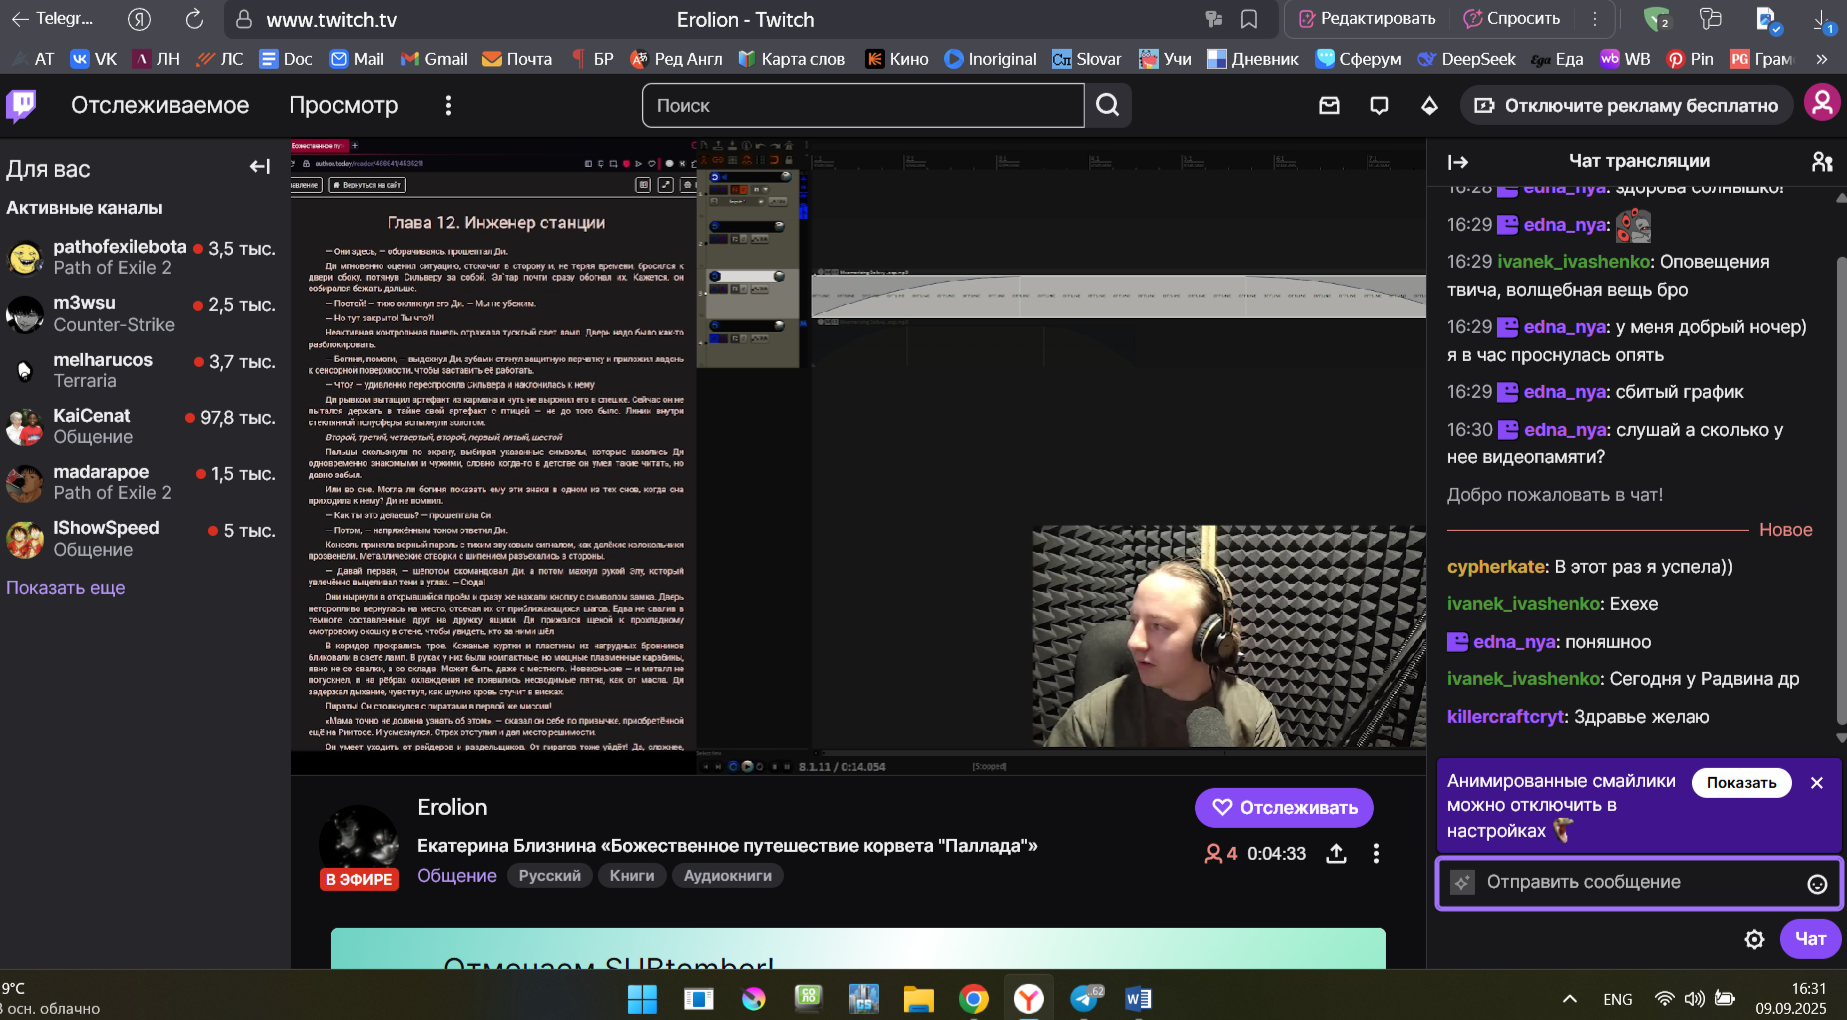Click 'Показать' in the emotes notice

pos(1741,783)
